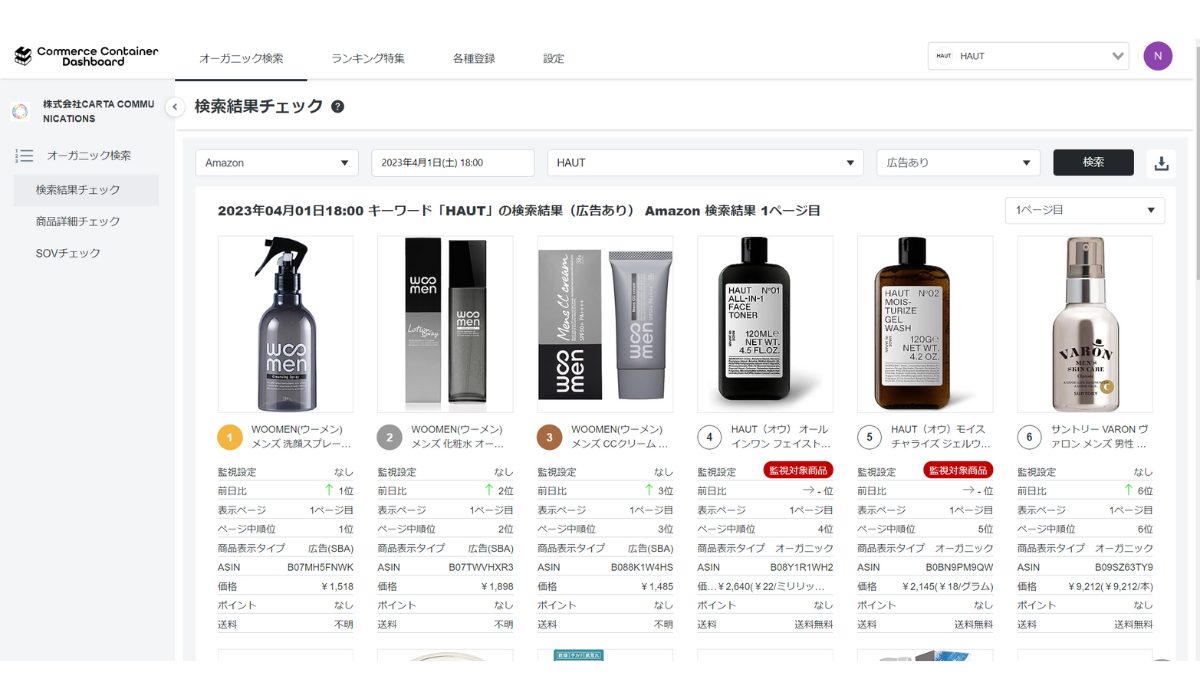1200x700 pixels.
Task: Open HAUT オールインワン フェイス product title
Action: coord(781,437)
